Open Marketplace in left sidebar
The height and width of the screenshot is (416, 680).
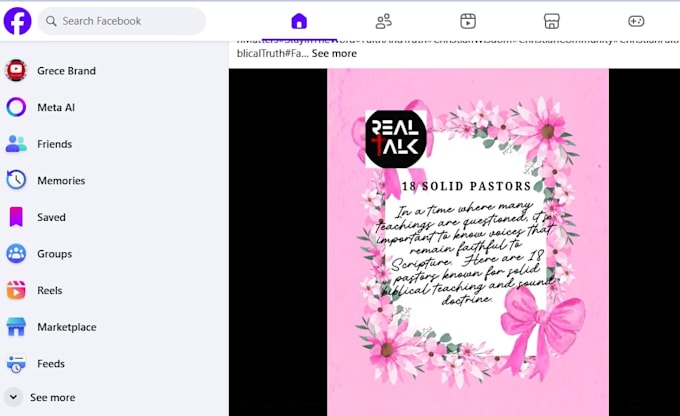click(x=67, y=327)
